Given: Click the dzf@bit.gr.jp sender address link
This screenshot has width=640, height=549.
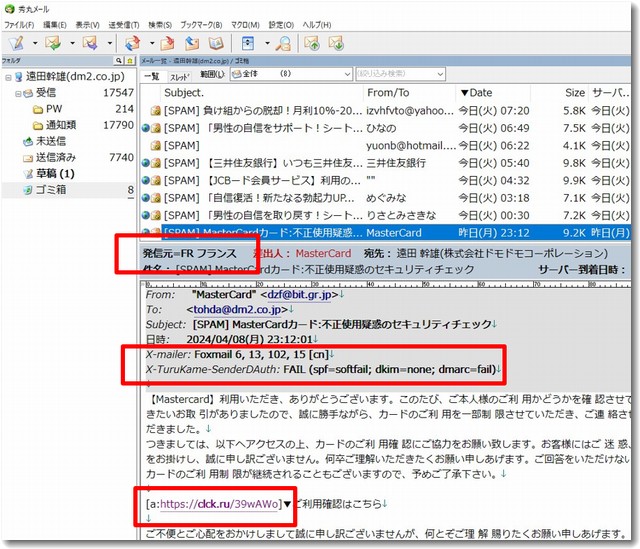Looking at the screenshot, I should click(x=299, y=294).
